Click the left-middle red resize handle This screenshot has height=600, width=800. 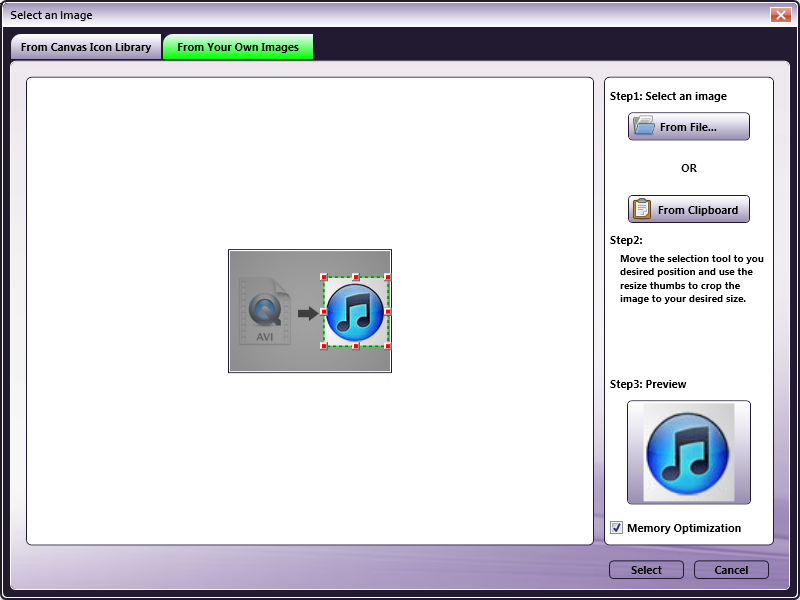tap(323, 311)
